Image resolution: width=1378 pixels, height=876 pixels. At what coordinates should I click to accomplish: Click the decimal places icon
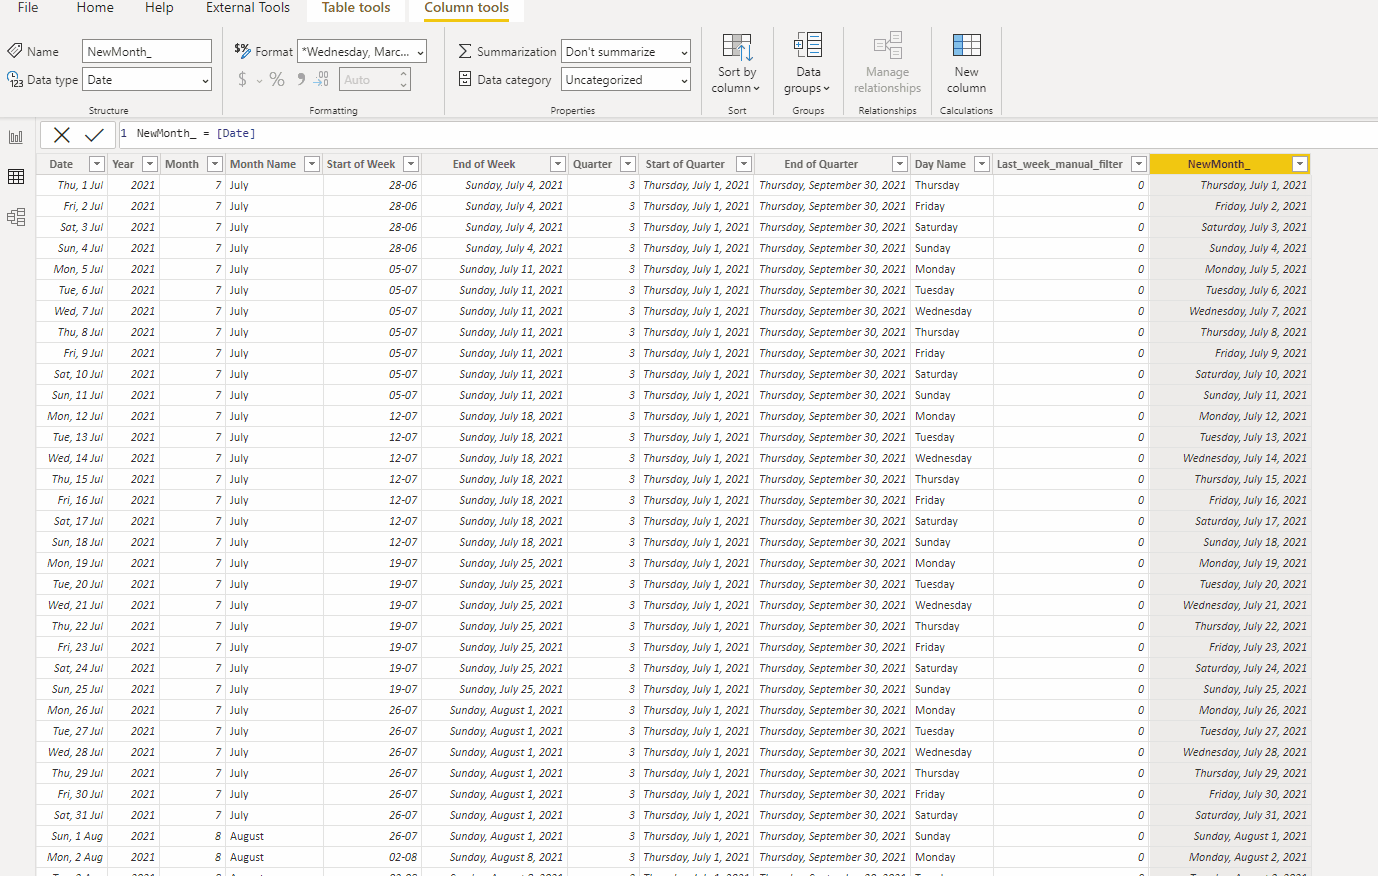[321, 79]
